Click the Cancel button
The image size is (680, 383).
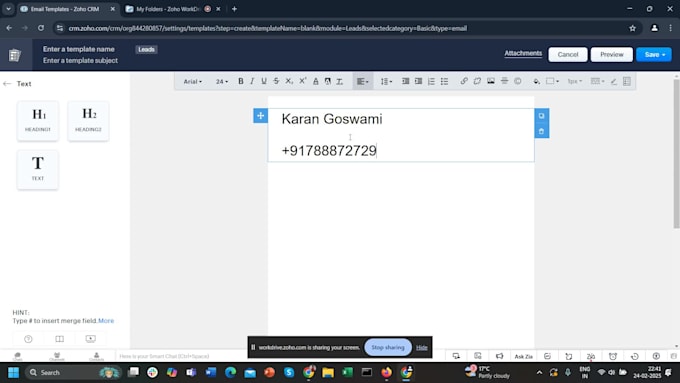[568, 55]
